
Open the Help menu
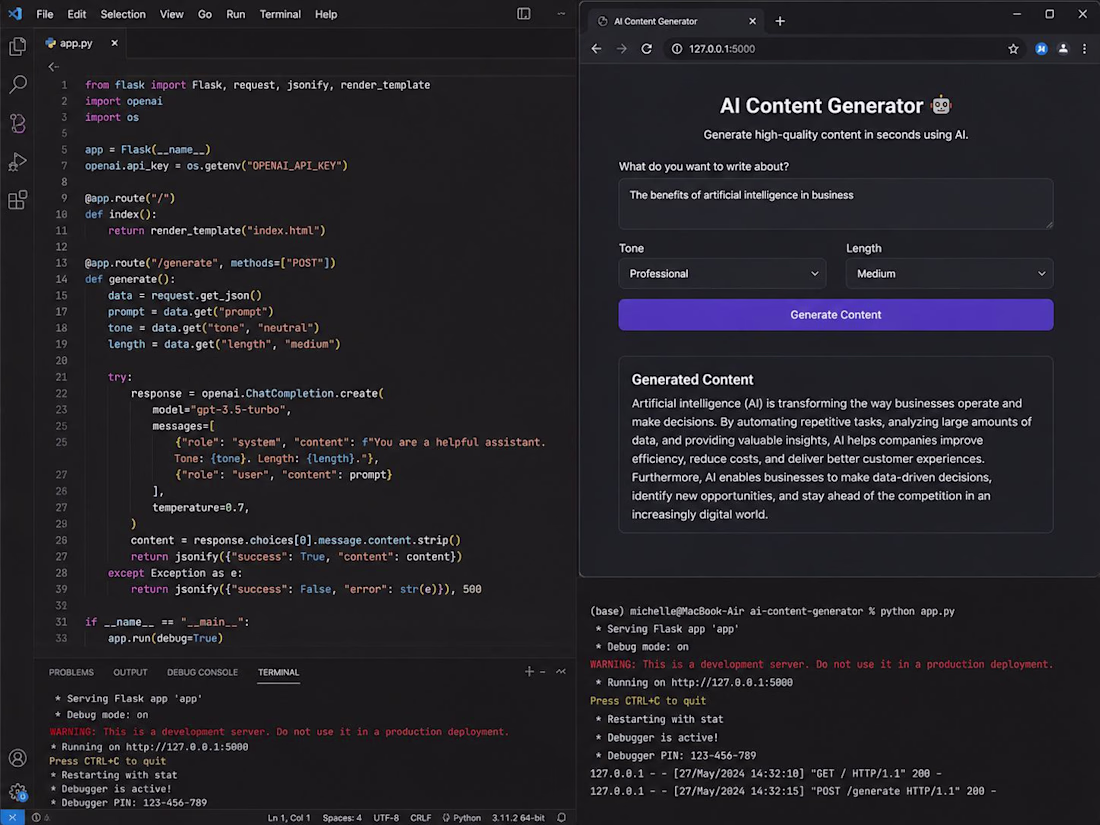pos(326,14)
